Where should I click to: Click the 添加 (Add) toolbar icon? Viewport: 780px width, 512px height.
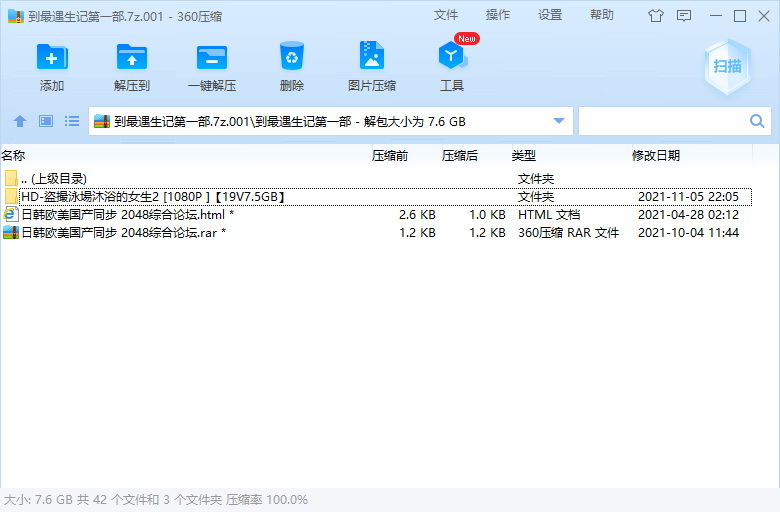click(52, 58)
